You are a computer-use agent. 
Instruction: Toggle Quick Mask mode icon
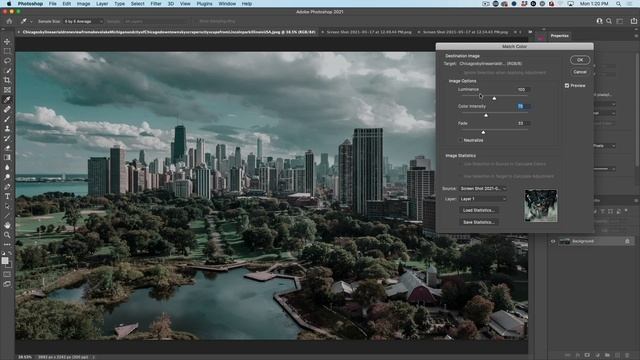click(7, 274)
